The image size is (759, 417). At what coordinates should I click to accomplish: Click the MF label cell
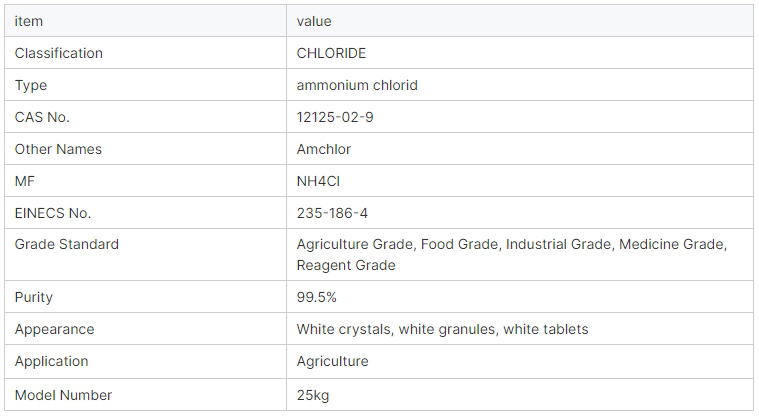145,181
